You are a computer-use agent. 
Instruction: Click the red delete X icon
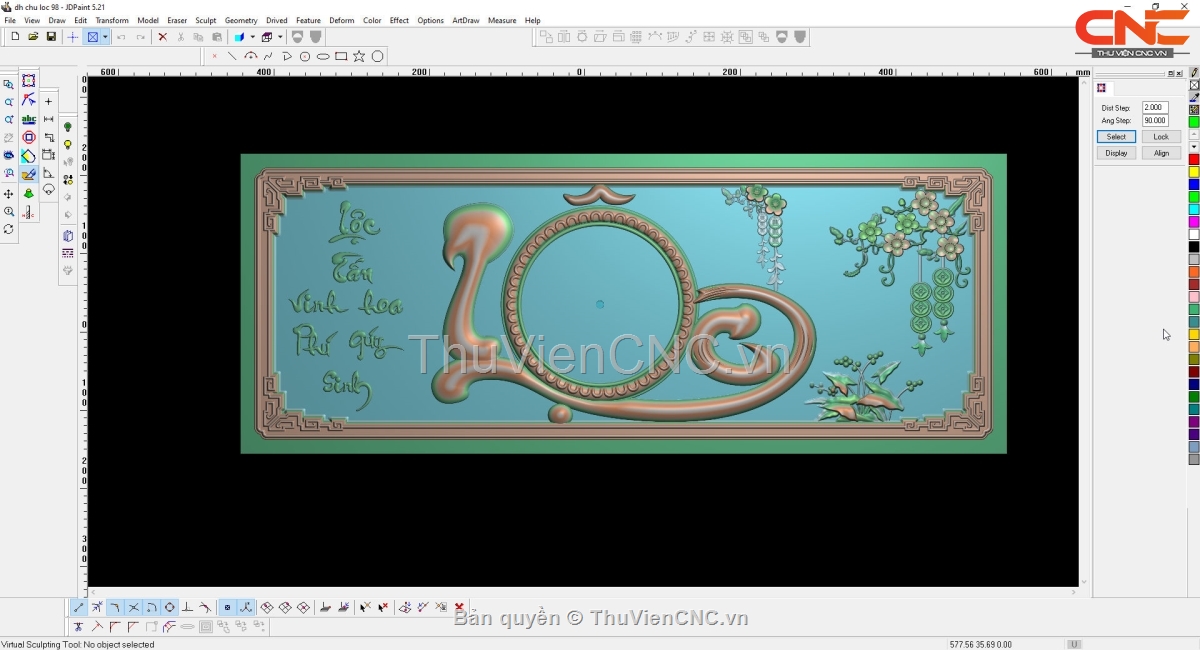(162, 37)
